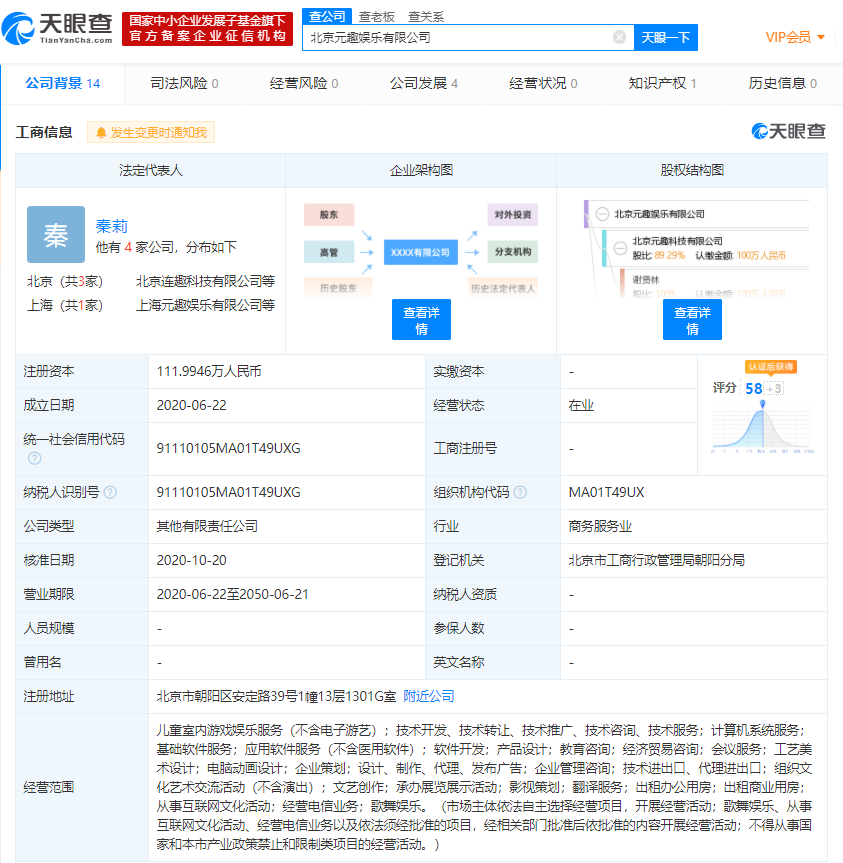Click 北京（共3家） location entry
Screen dimensions: 843x863
pyautogui.click(x=65, y=281)
